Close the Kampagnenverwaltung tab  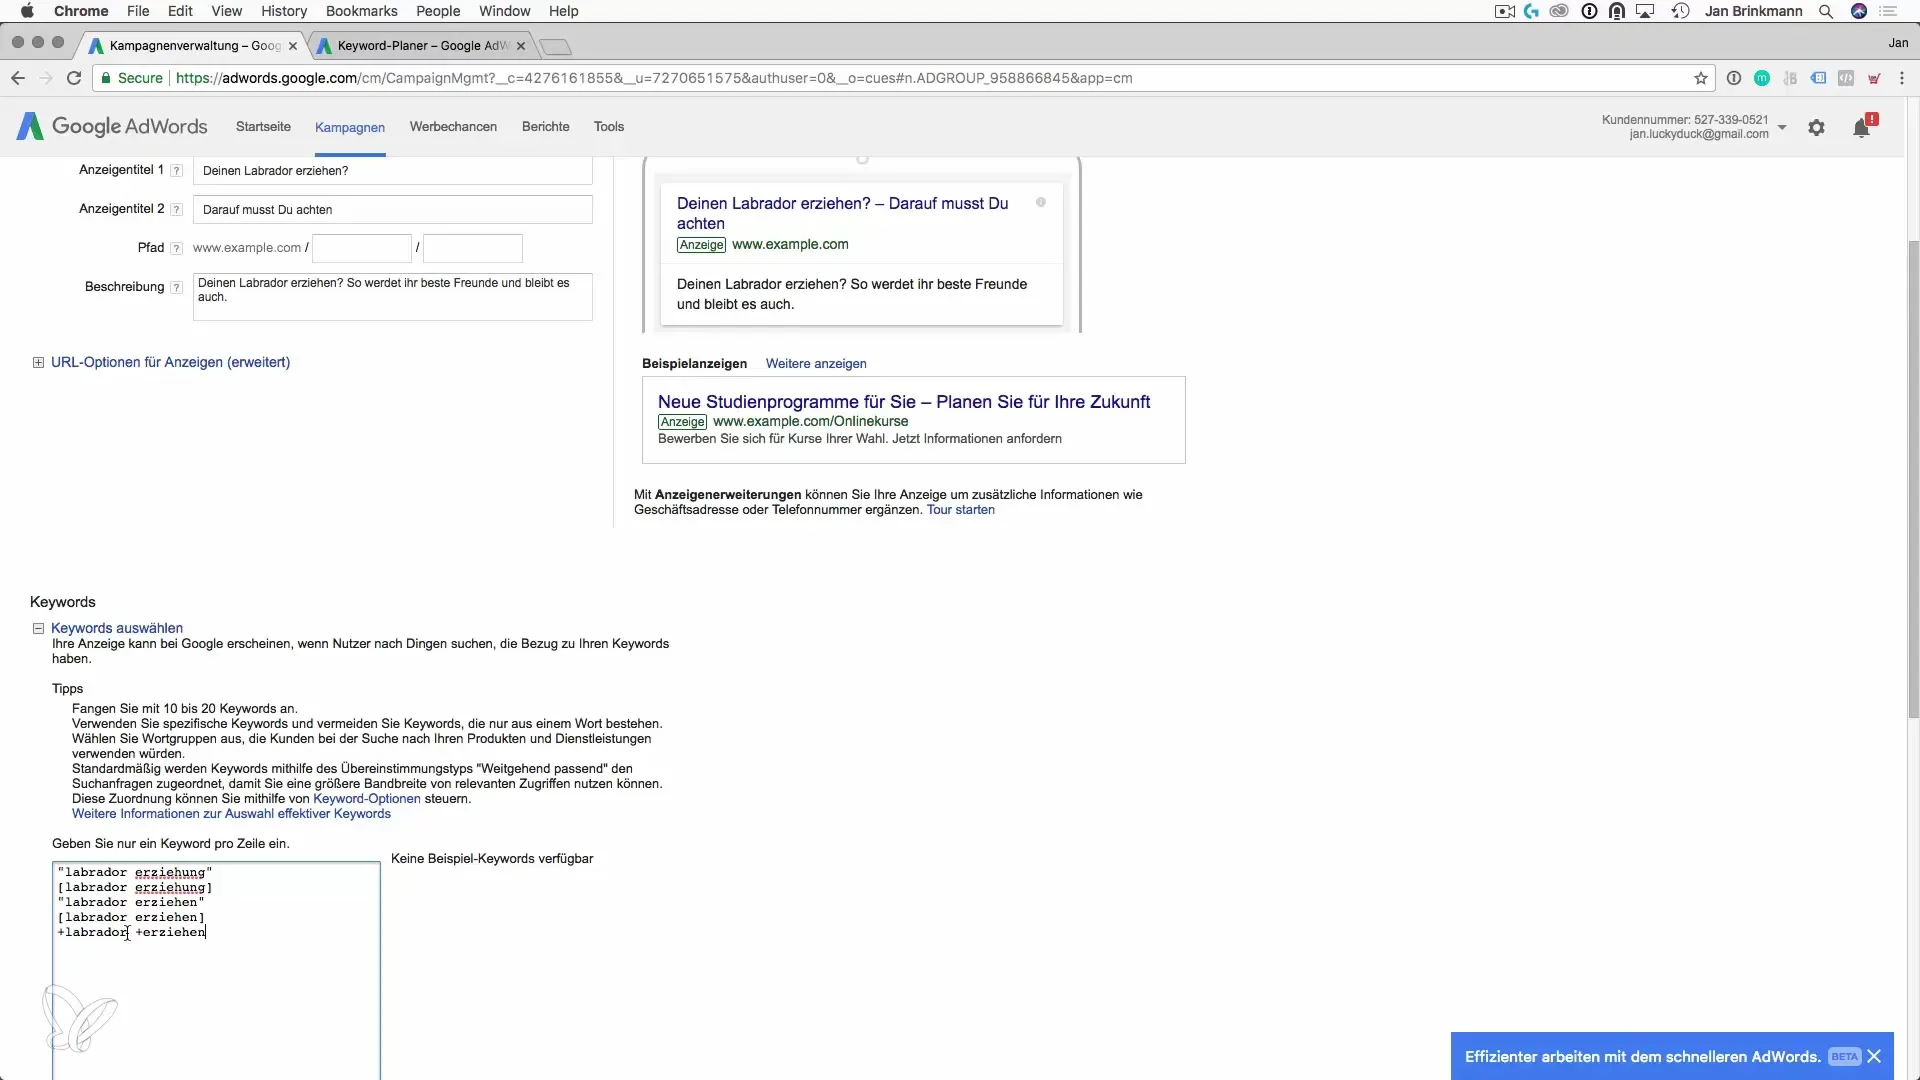(x=293, y=46)
